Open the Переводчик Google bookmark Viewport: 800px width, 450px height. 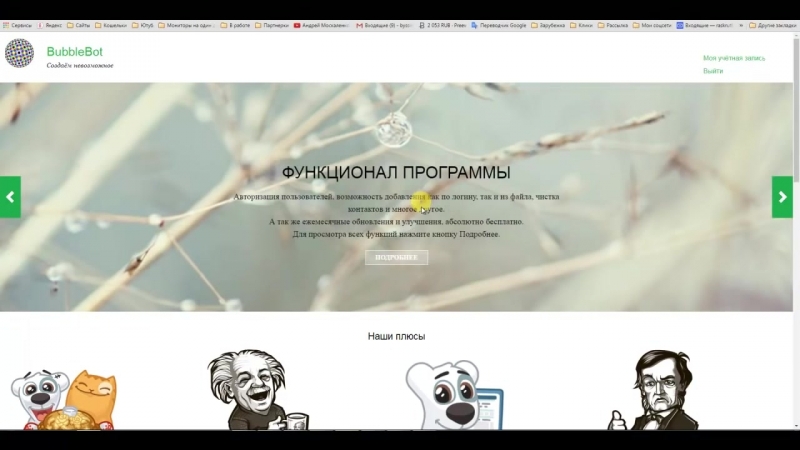(498, 25)
